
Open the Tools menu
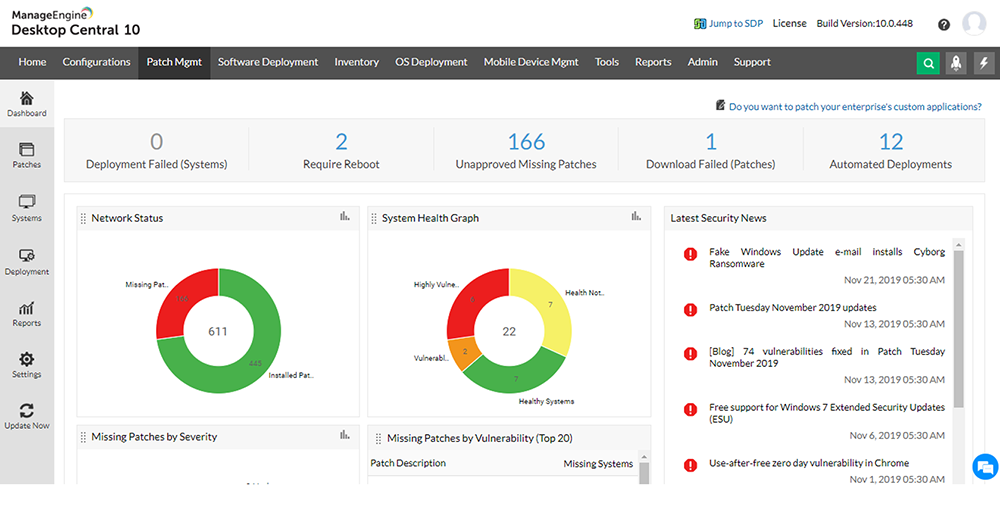pos(607,63)
